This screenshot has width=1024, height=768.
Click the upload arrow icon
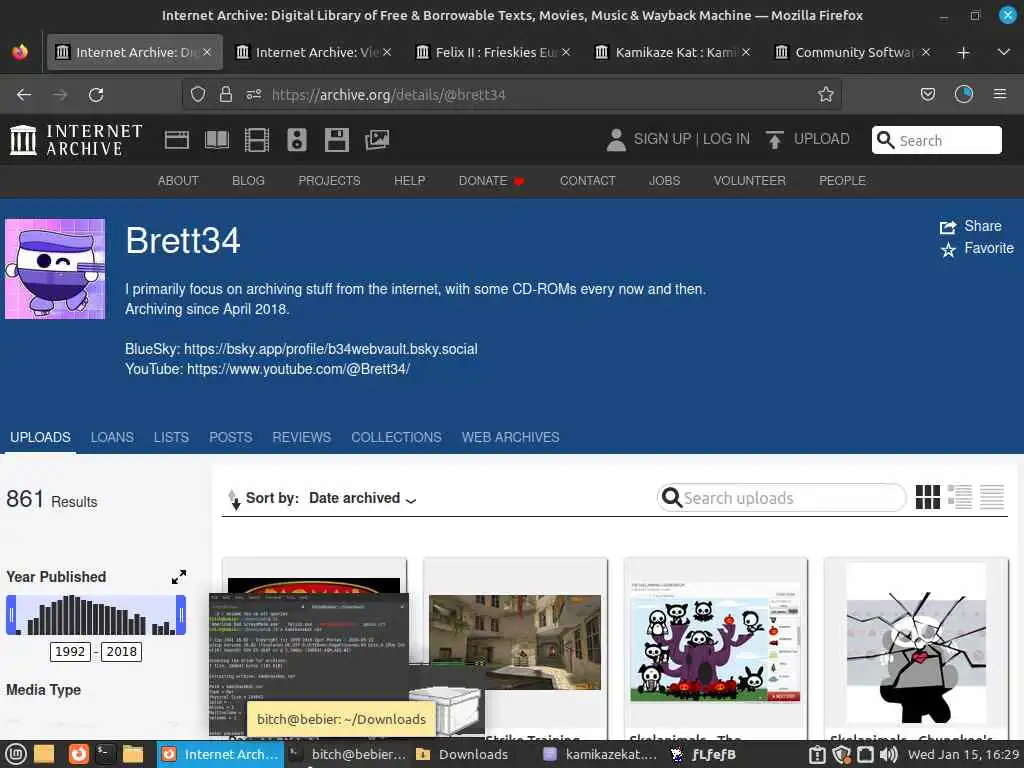pyautogui.click(x=775, y=140)
